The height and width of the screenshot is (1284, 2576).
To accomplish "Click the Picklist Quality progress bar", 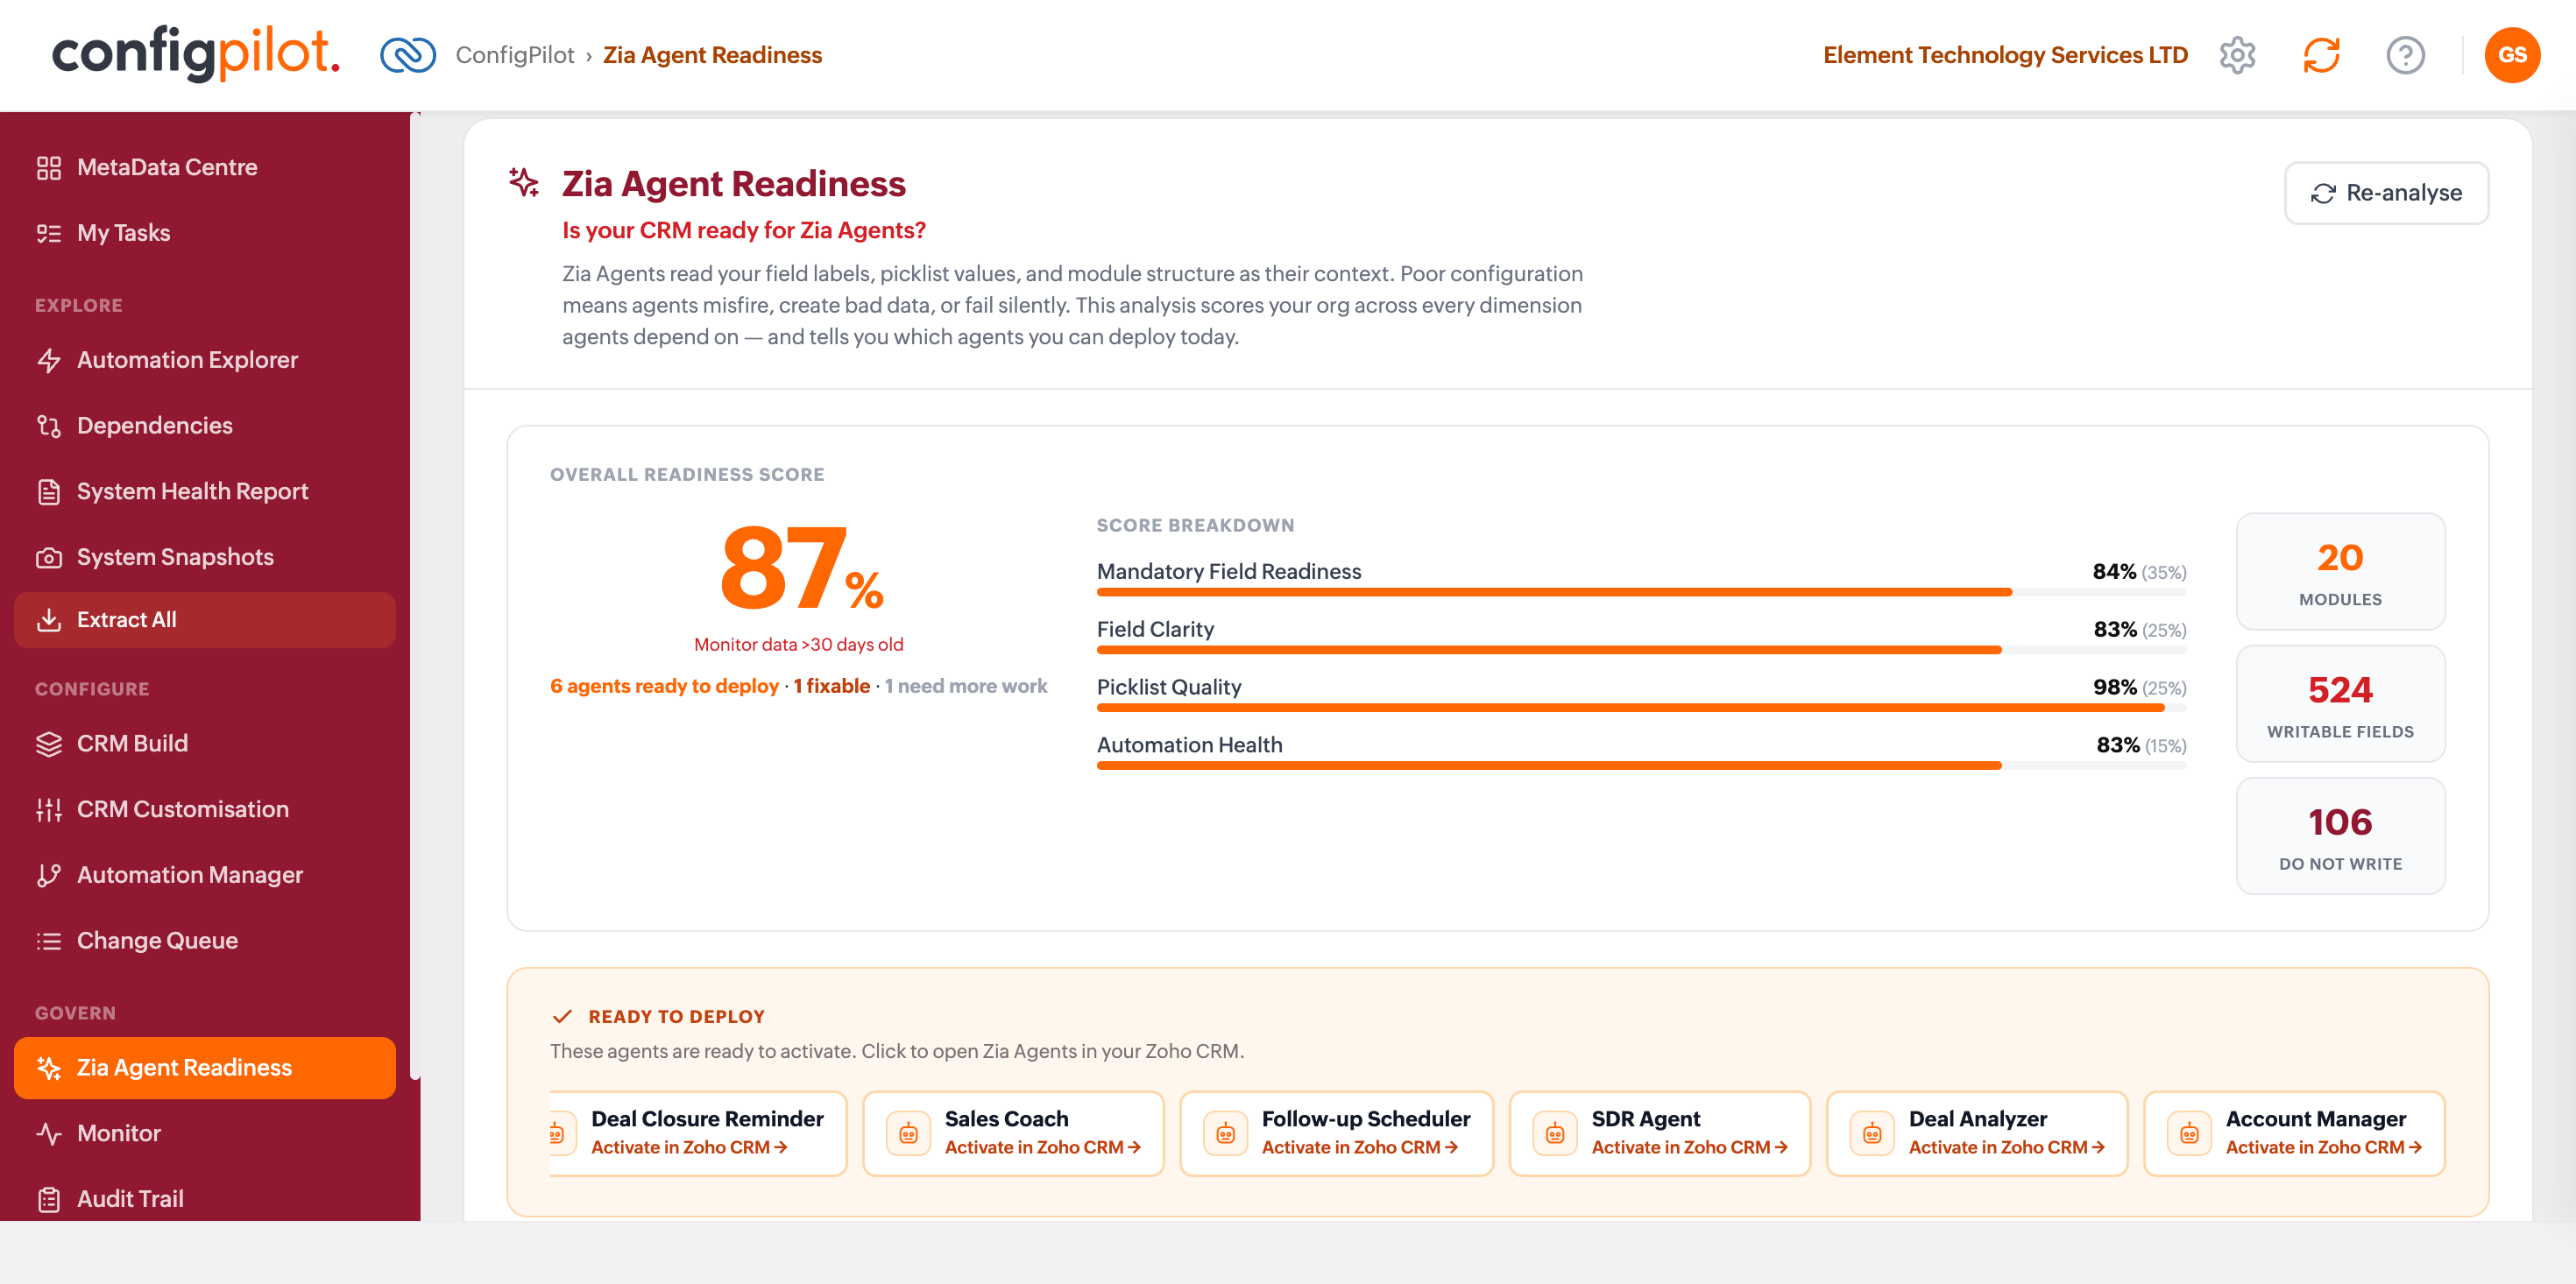I will click(x=1641, y=708).
